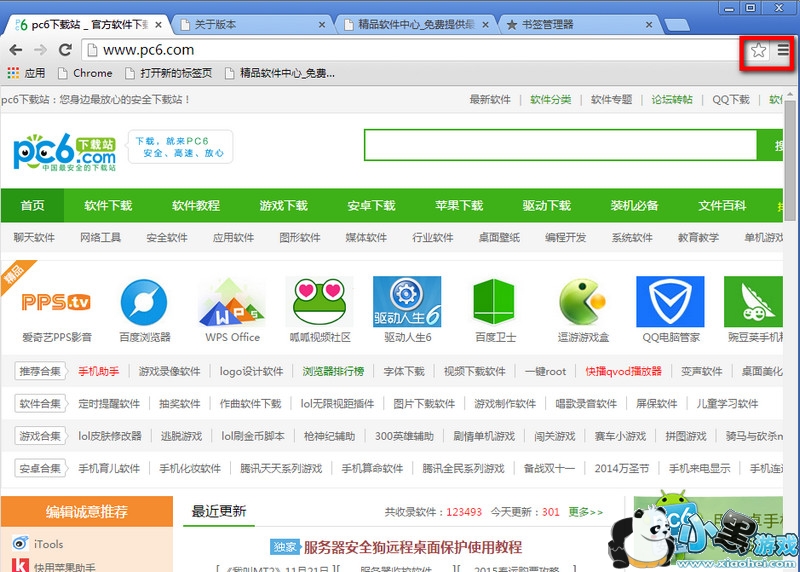Click the 驱动人生6 gear icon
800x572 pixels.
click(407, 302)
